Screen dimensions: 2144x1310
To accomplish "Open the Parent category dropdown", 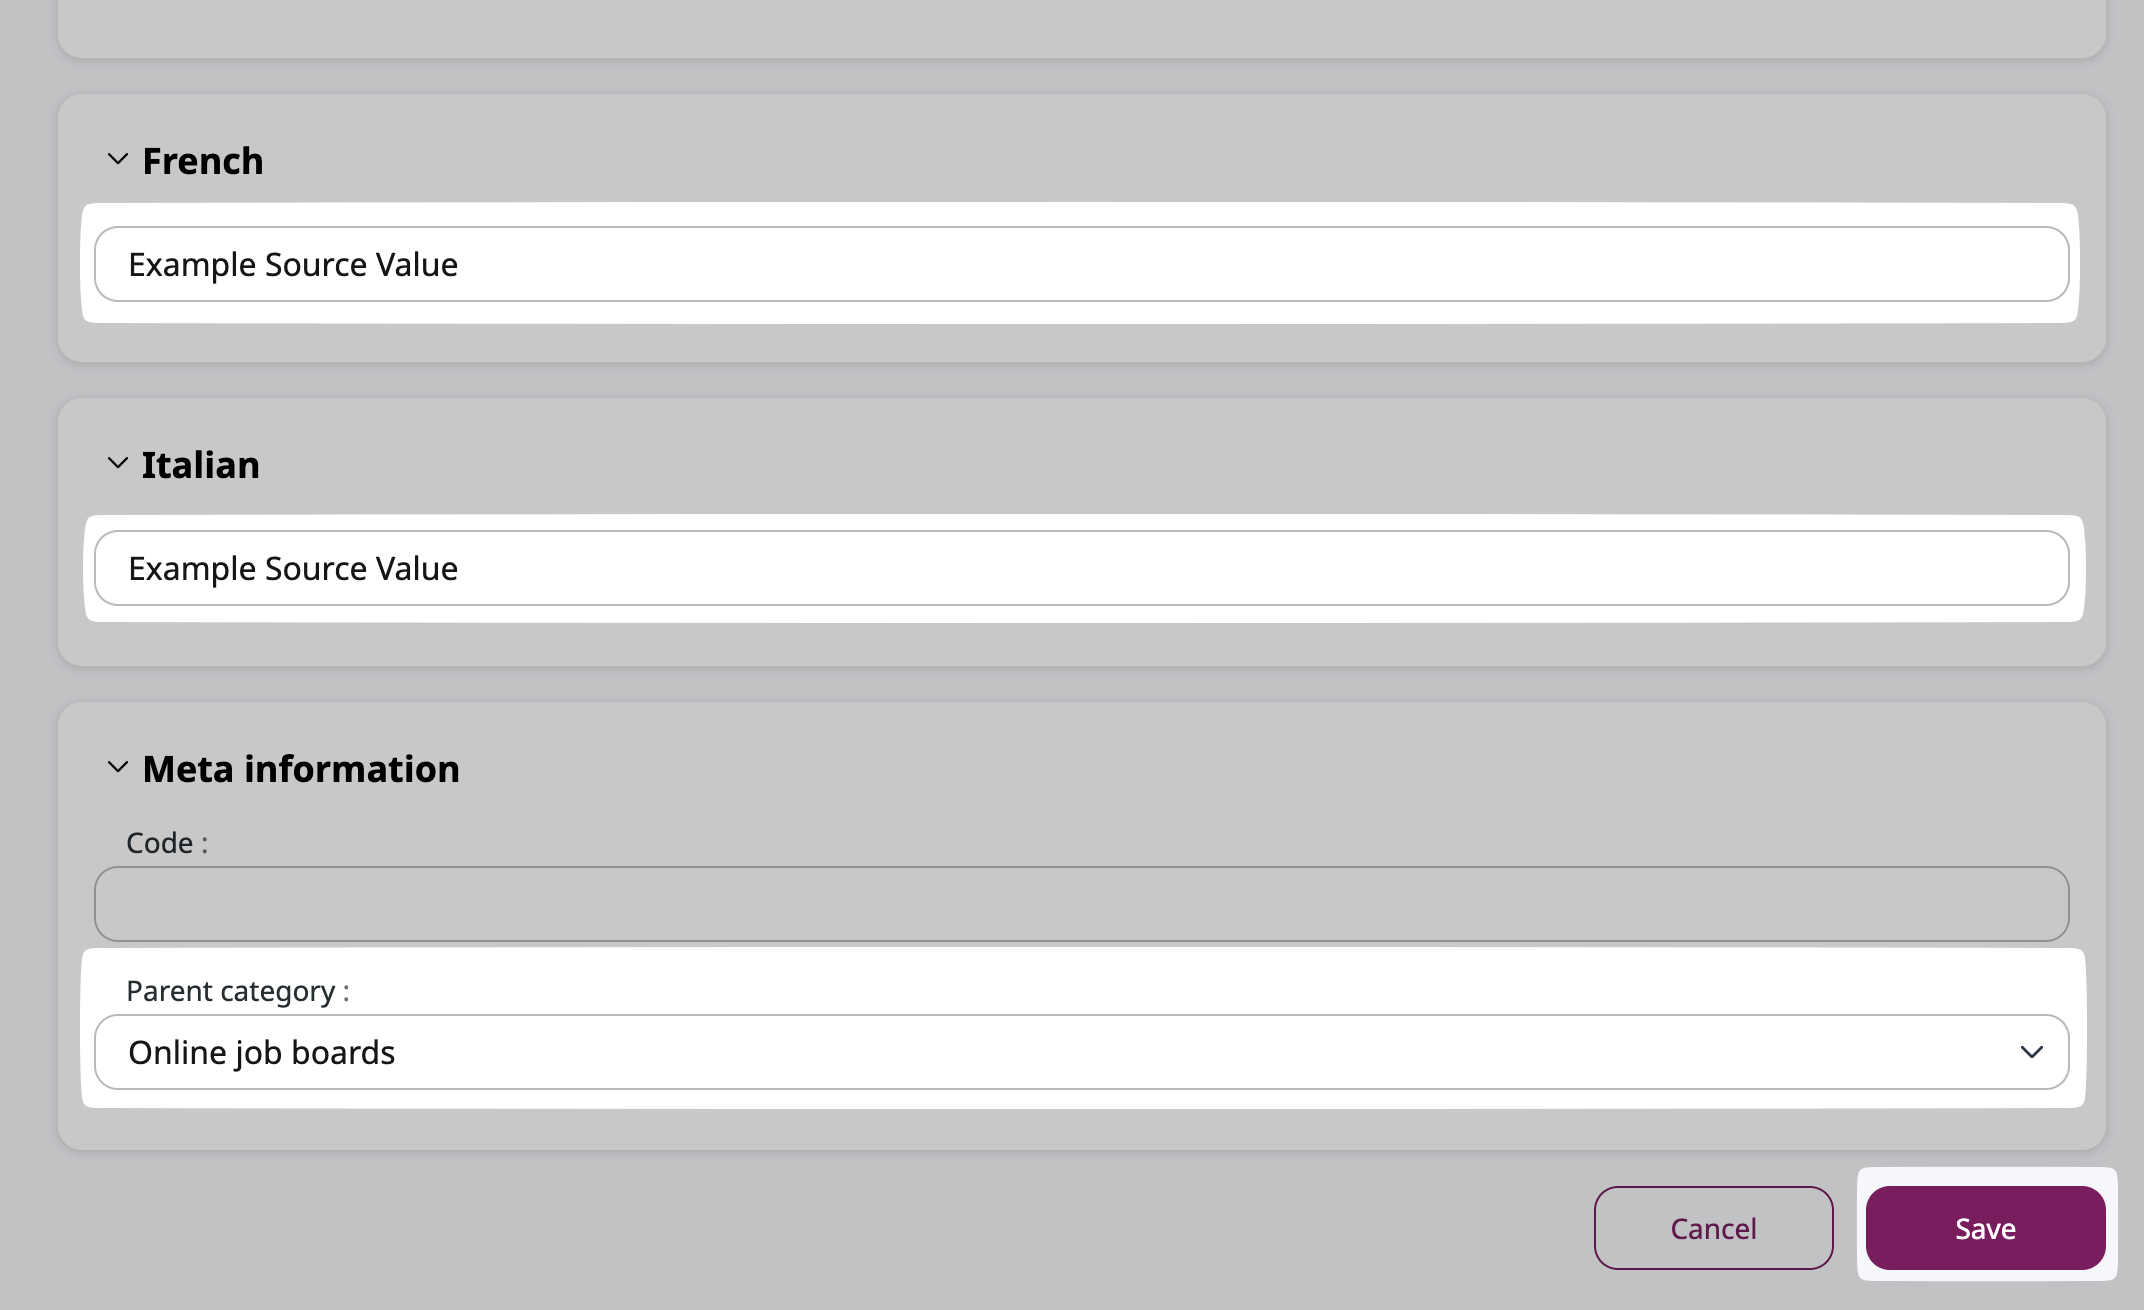I will [x=1081, y=1052].
